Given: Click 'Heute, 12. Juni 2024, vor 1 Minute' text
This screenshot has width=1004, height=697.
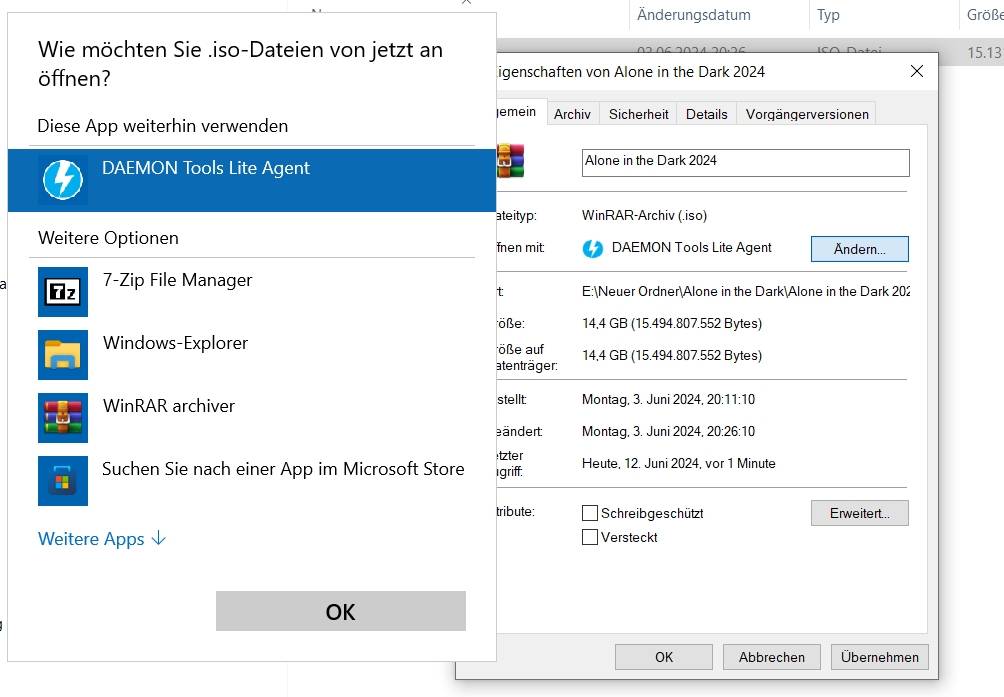Looking at the screenshot, I should tap(679, 463).
